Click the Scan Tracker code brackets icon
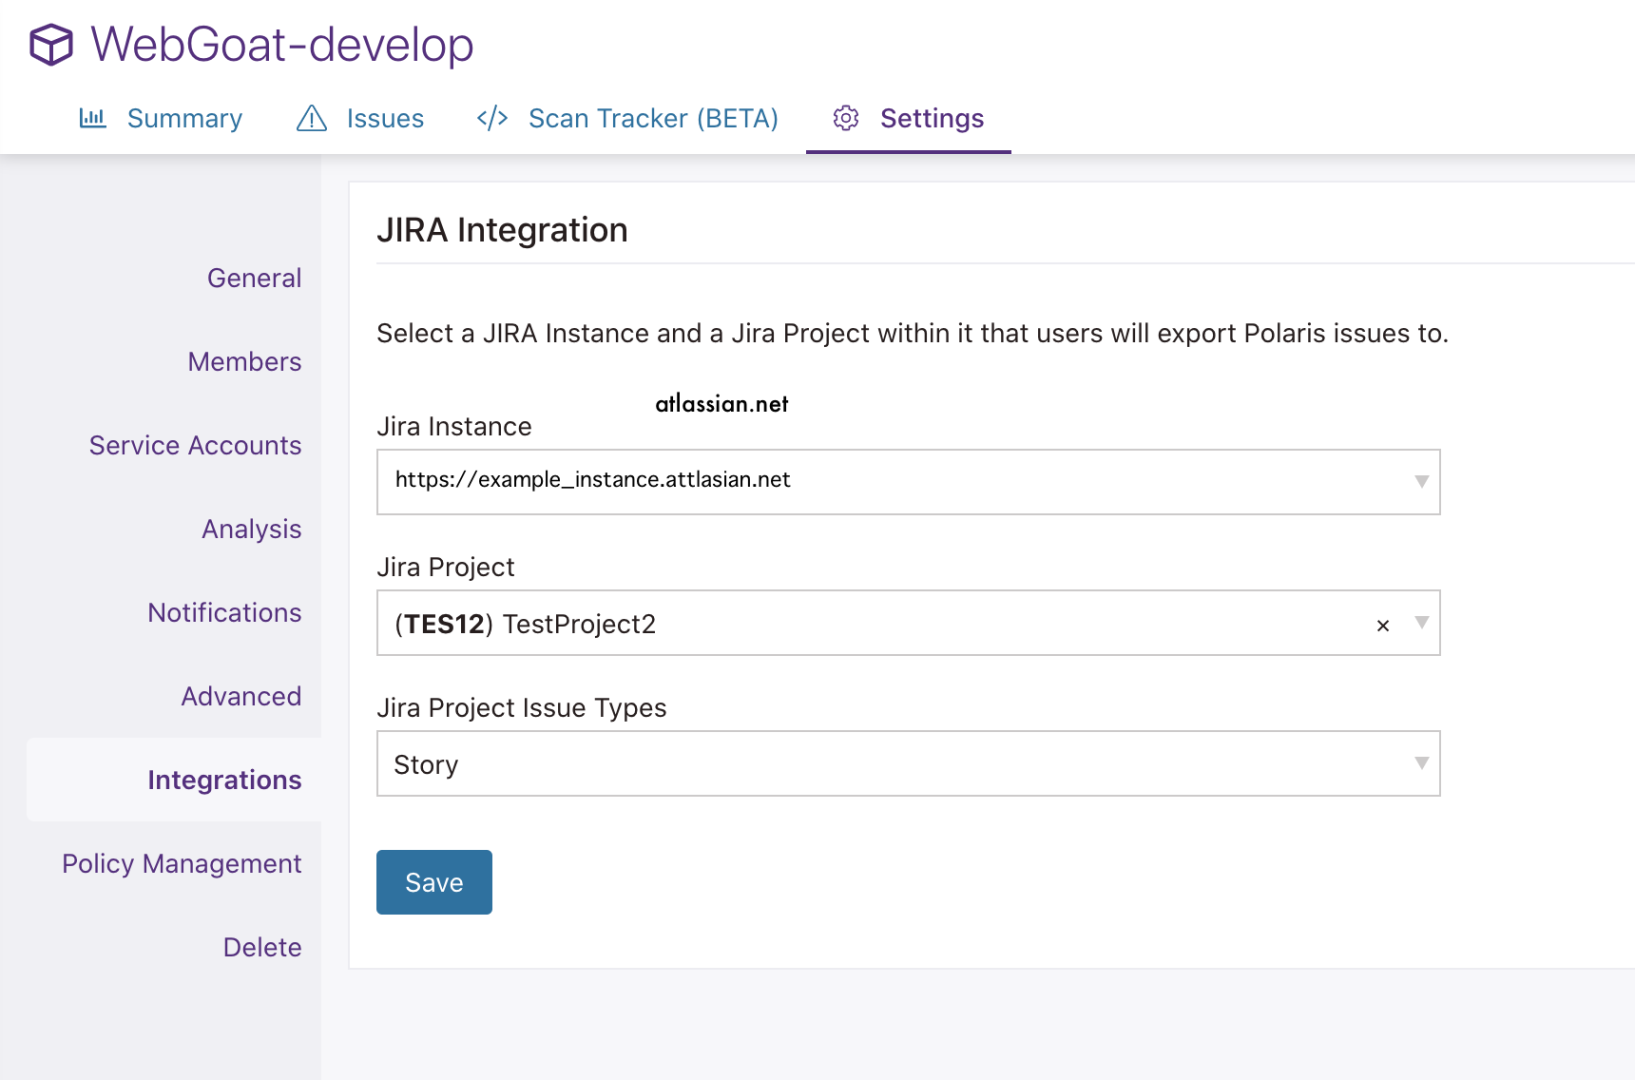This screenshot has width=1635, height=1080. (x=492, y=118)
